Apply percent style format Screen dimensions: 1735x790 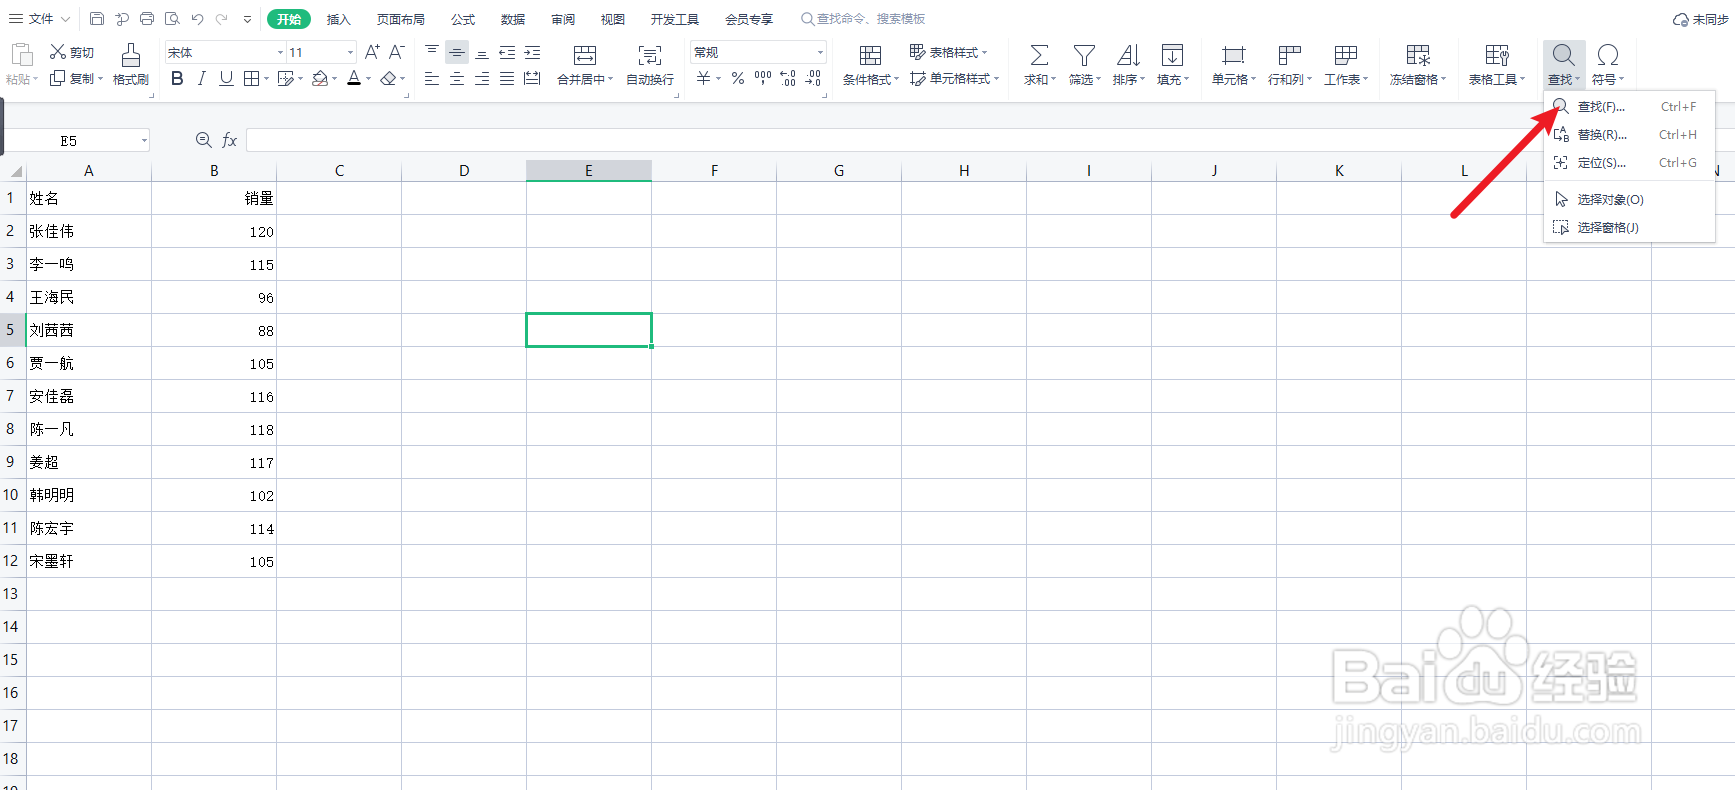[x=738, y=78]
